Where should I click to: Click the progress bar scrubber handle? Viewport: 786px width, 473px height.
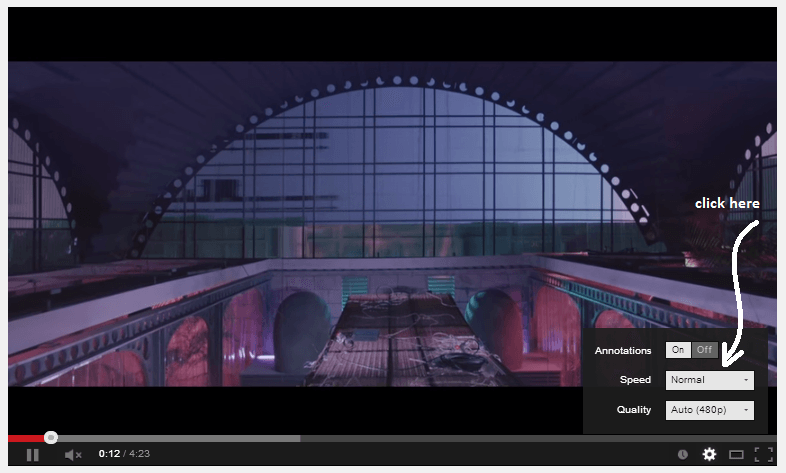[51, 437]
